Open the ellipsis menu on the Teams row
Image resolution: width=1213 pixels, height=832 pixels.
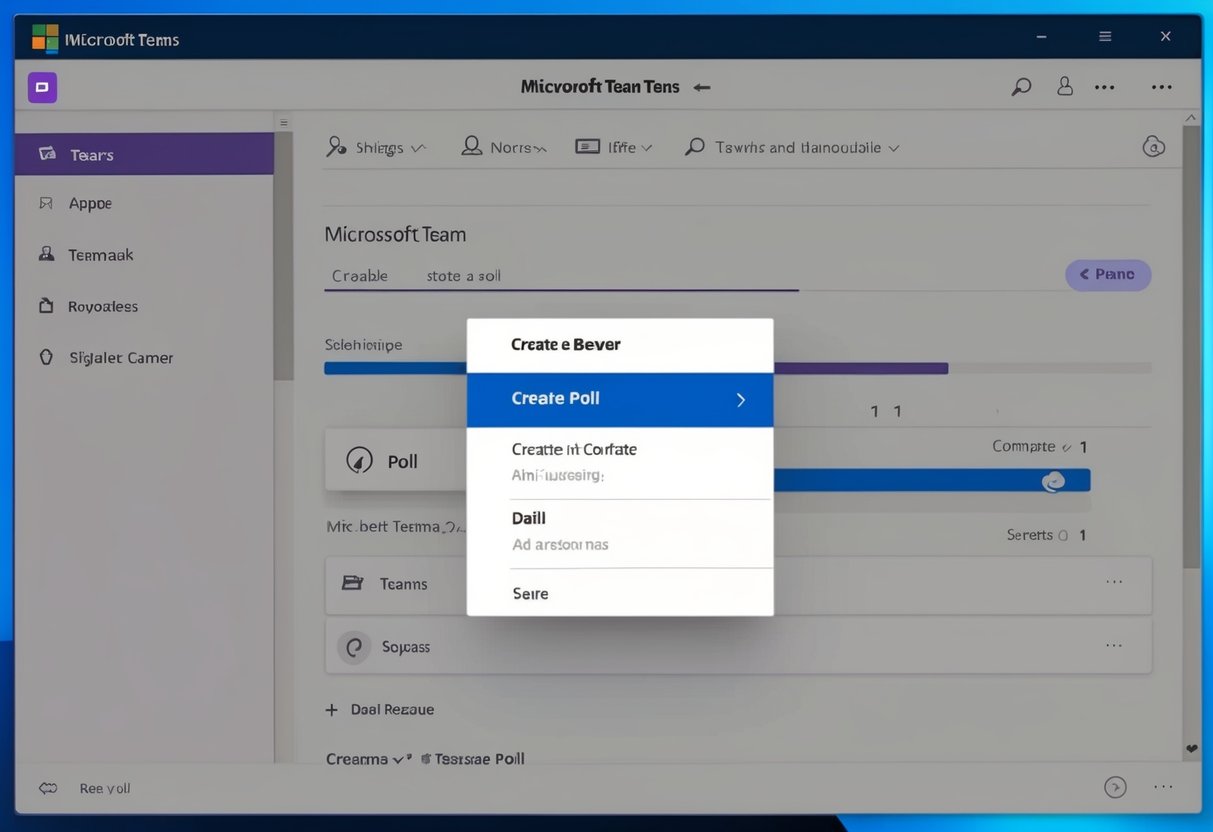1114,580
